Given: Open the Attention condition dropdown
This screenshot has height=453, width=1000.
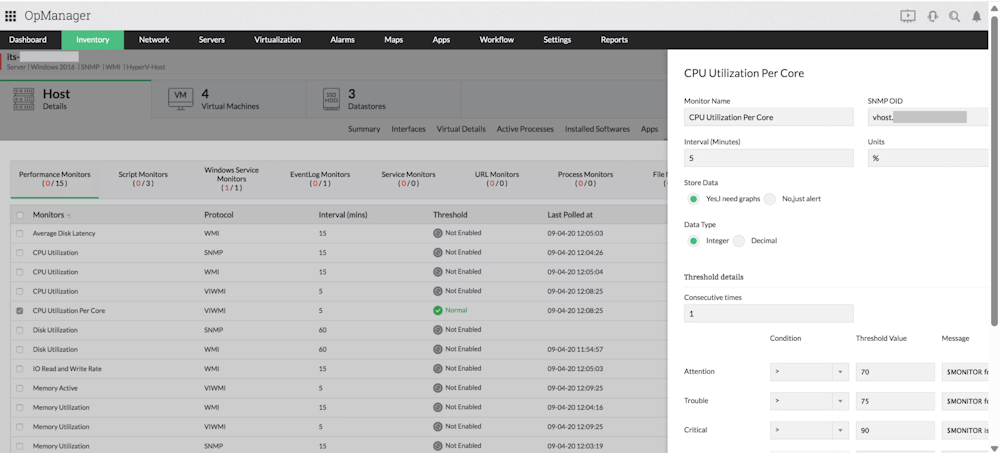Looking at the screenshot, I should tap(809, 372).
